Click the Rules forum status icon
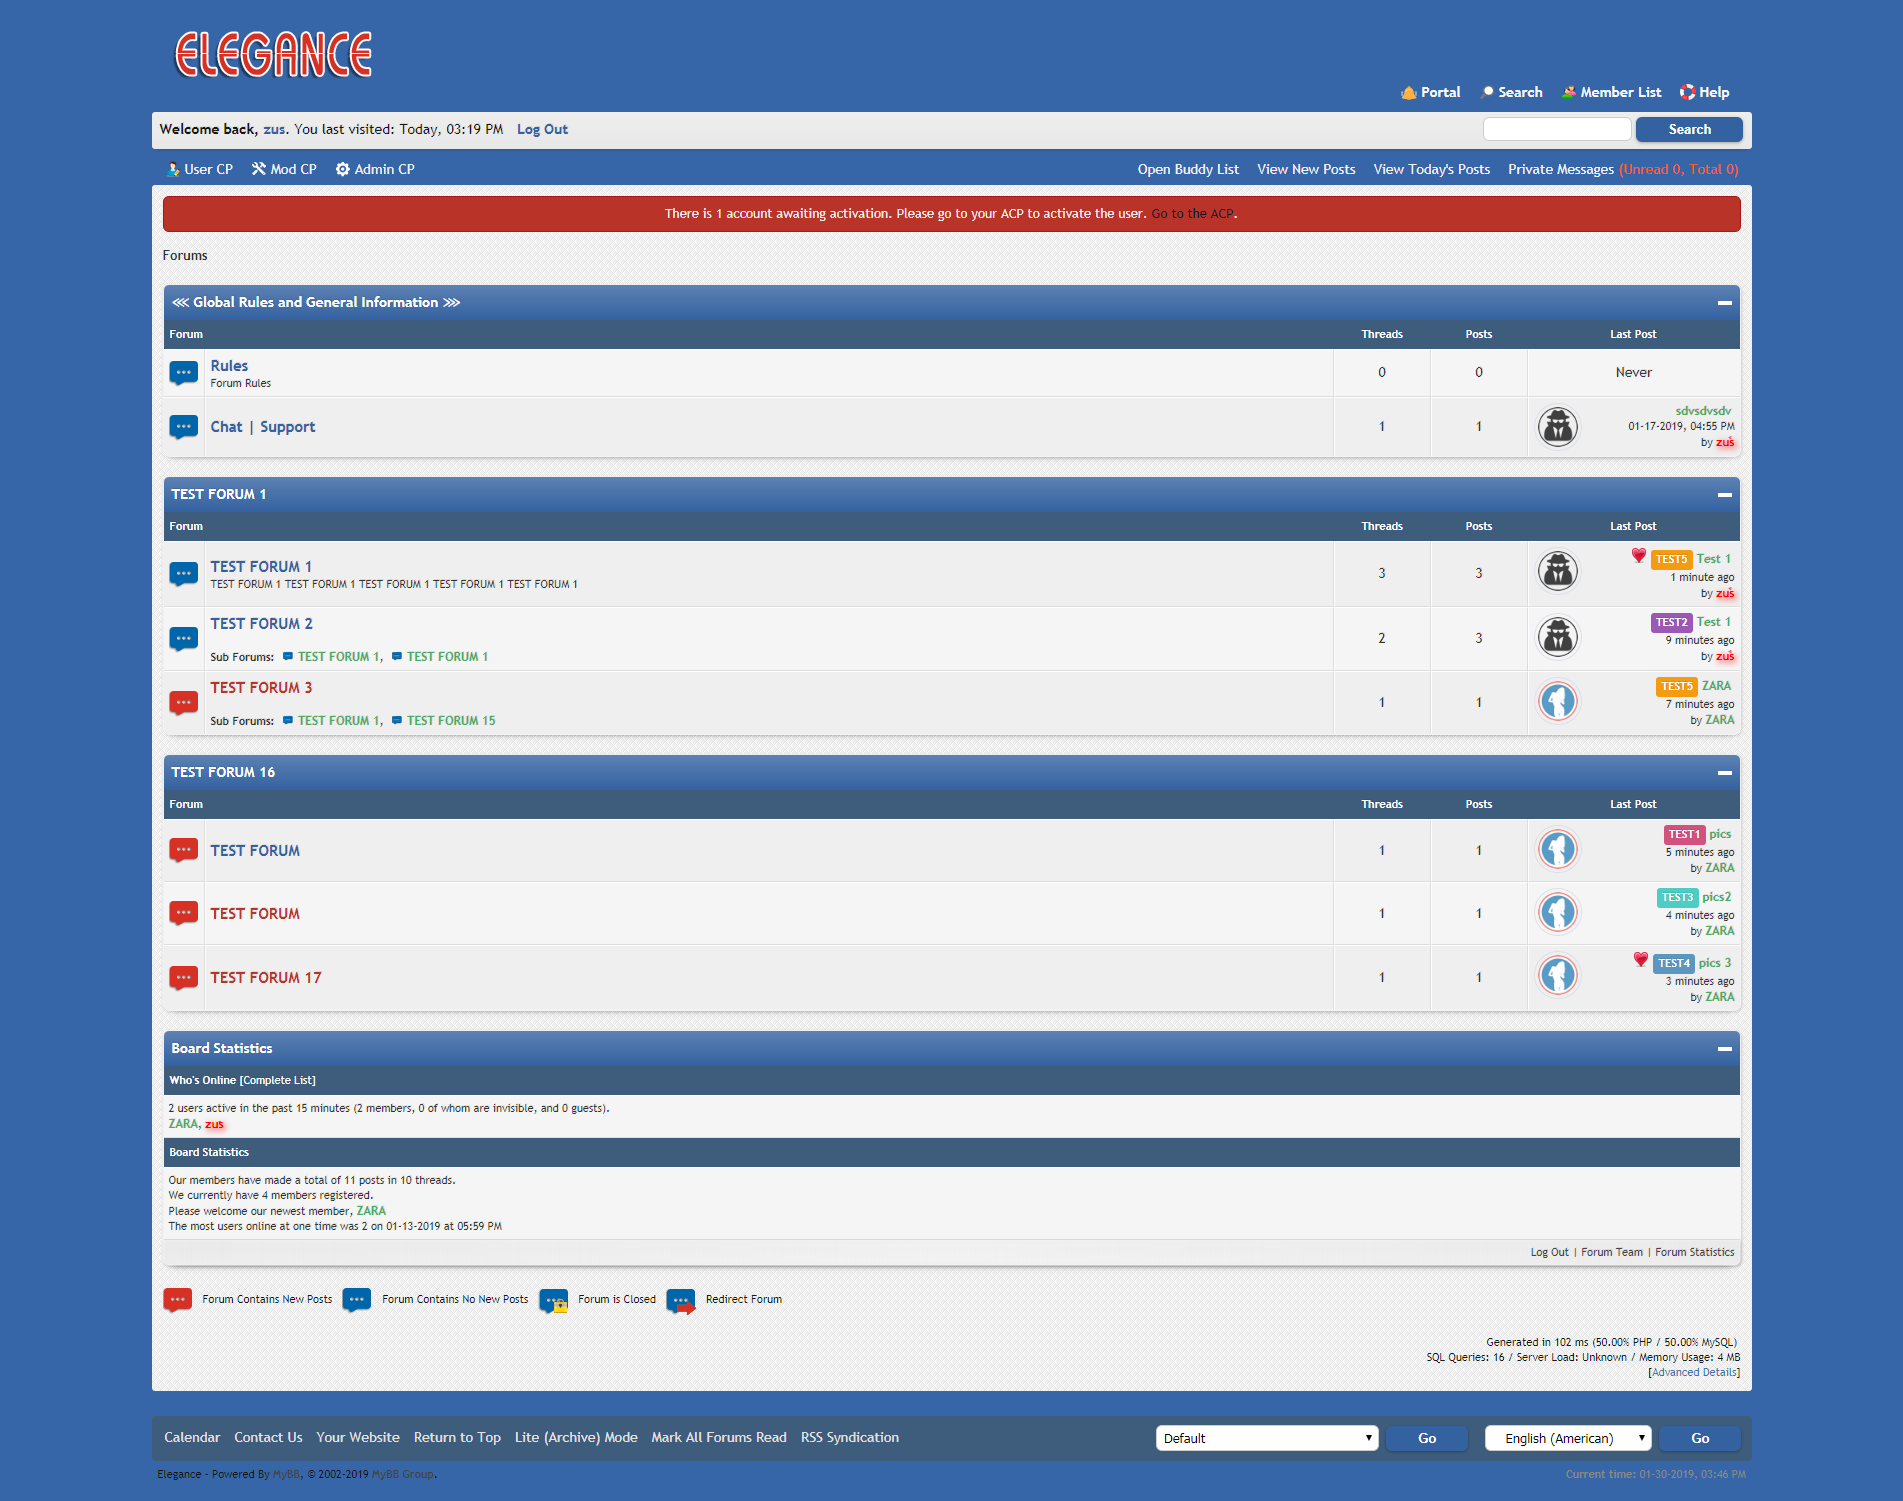 pos(183,373)
